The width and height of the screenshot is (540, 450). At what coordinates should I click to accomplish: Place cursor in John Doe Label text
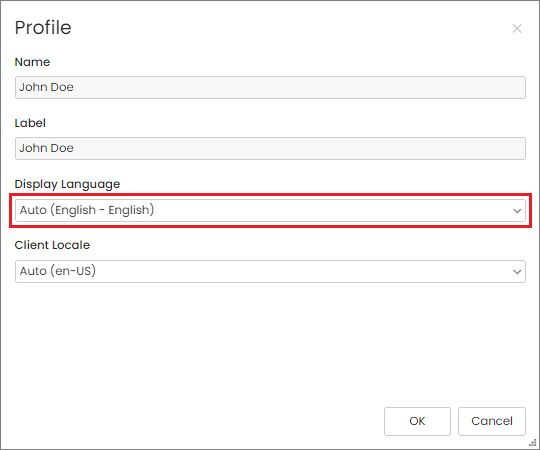click(x=46, y=148)
